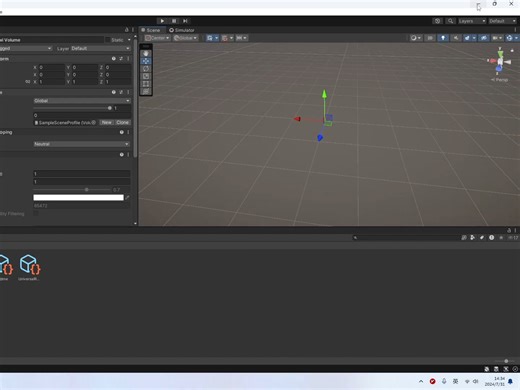
Task: Open the white color swatch picker
Action: [x=78, y=198]
